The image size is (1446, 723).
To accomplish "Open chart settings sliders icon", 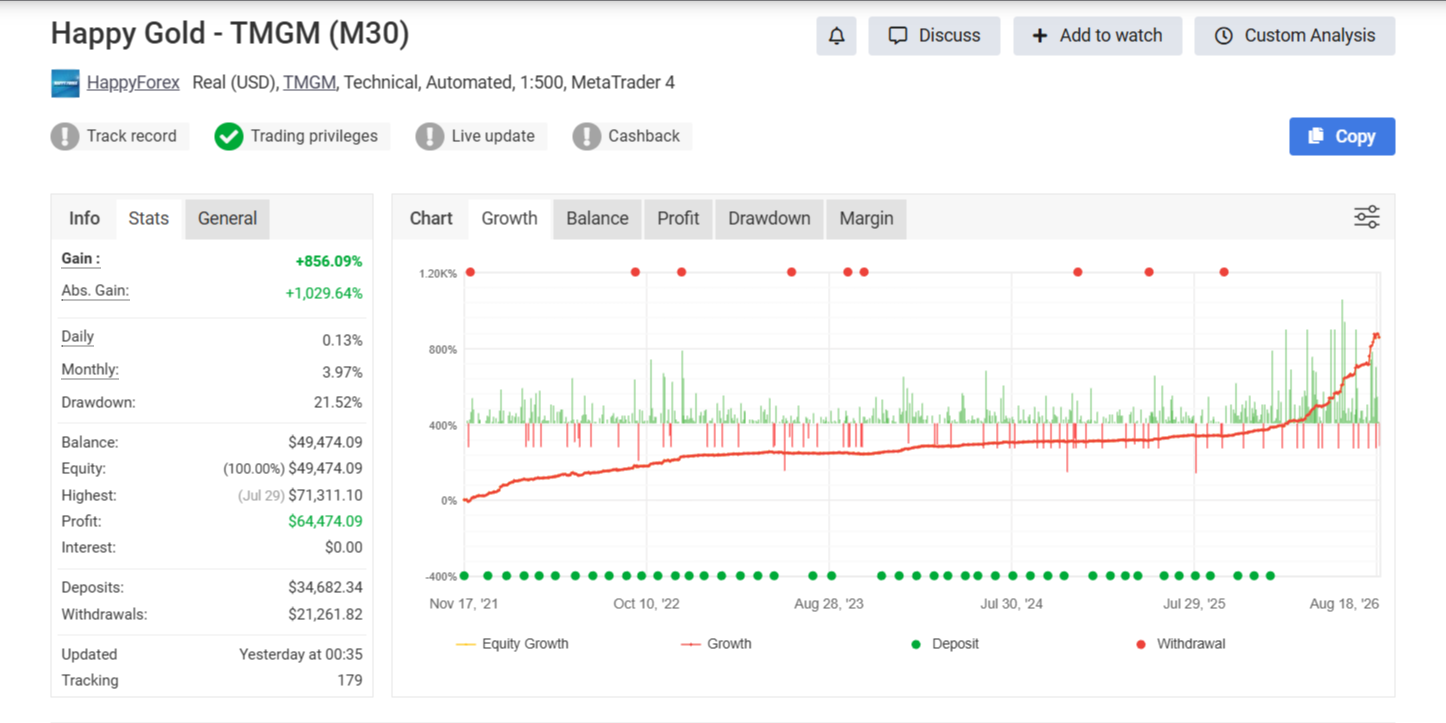I will (x=1366, y=217).
